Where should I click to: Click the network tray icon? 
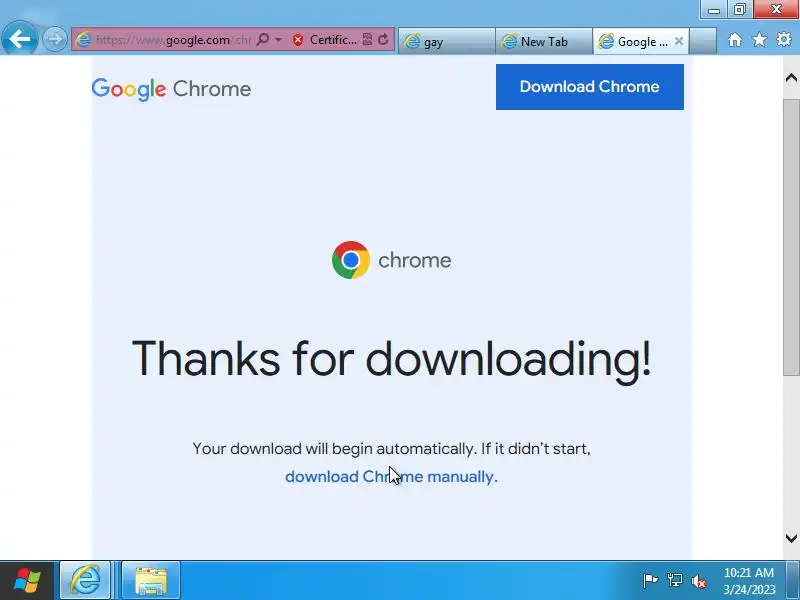tap(674, 581)
